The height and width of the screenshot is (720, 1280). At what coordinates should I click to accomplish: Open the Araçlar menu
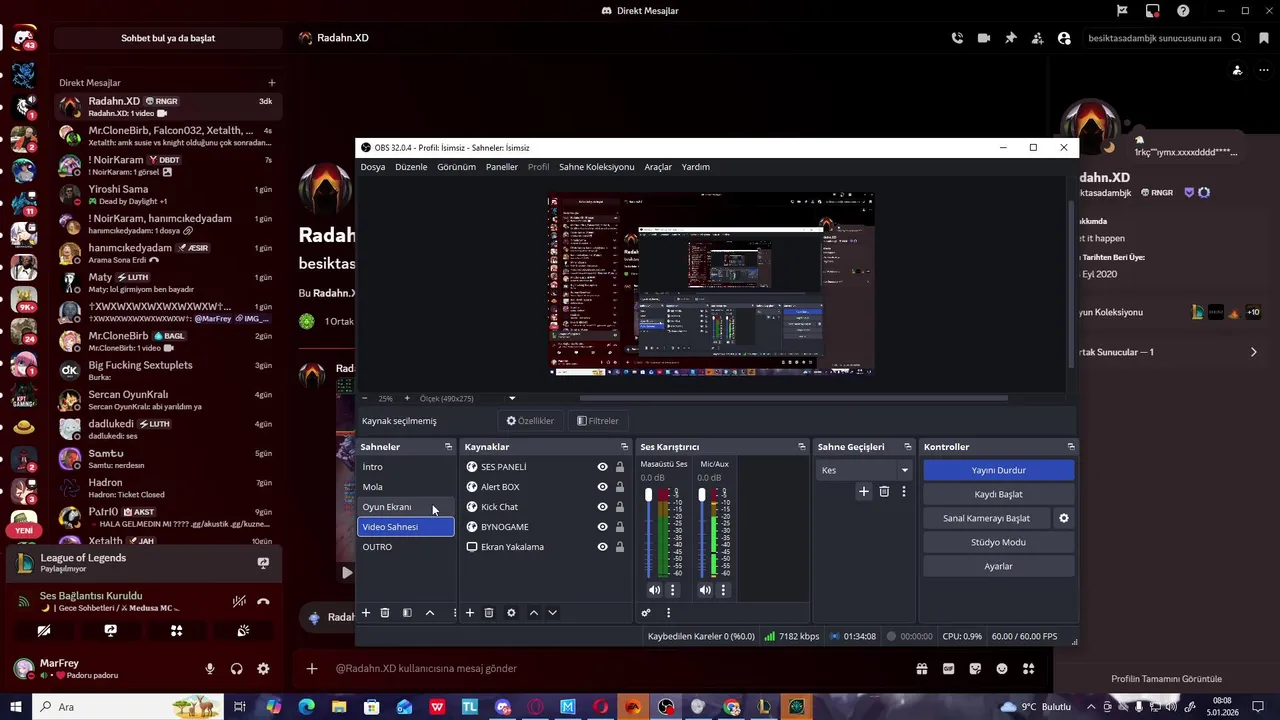(x=658, y=167)
